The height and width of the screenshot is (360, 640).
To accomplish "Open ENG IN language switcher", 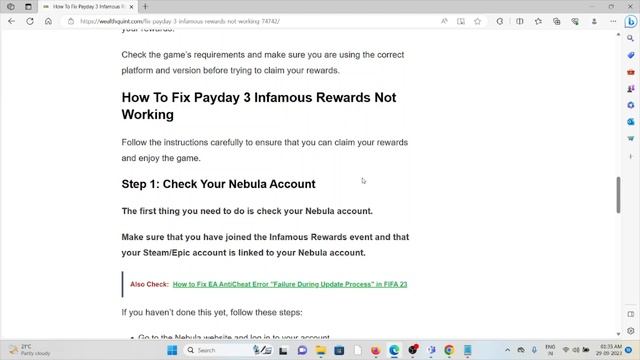I will [x=550, y=350].
